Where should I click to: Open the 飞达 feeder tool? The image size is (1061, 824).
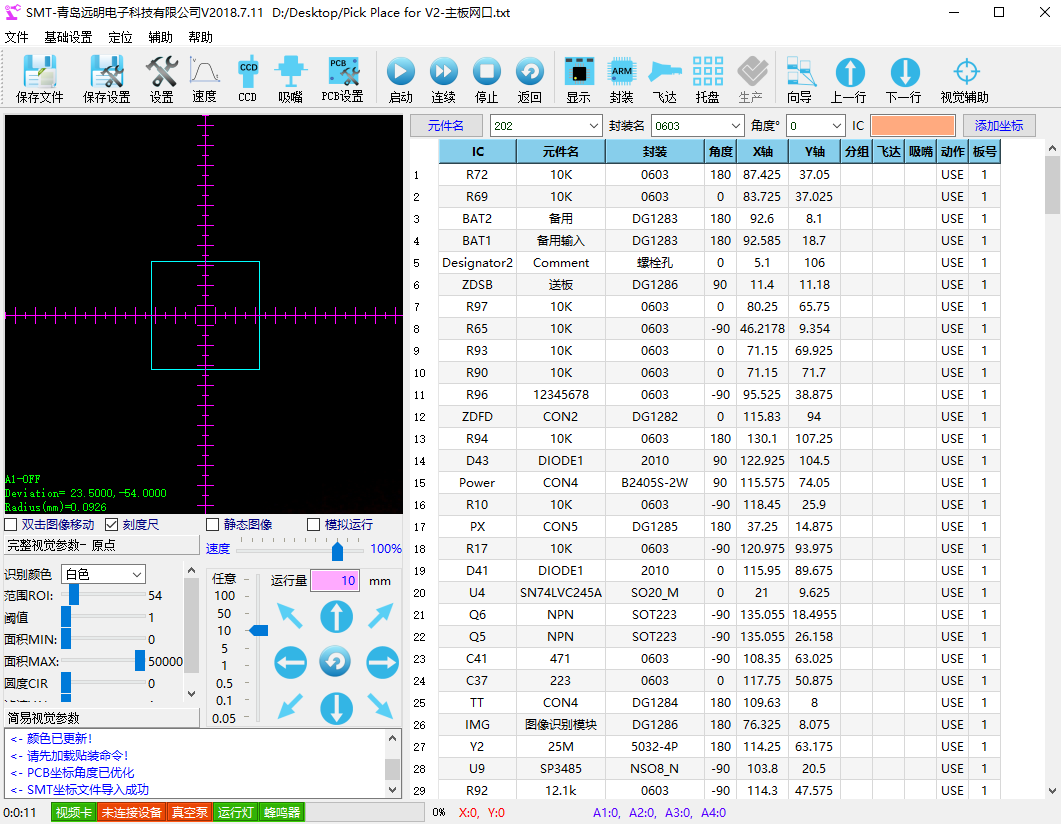click(664, 78)
